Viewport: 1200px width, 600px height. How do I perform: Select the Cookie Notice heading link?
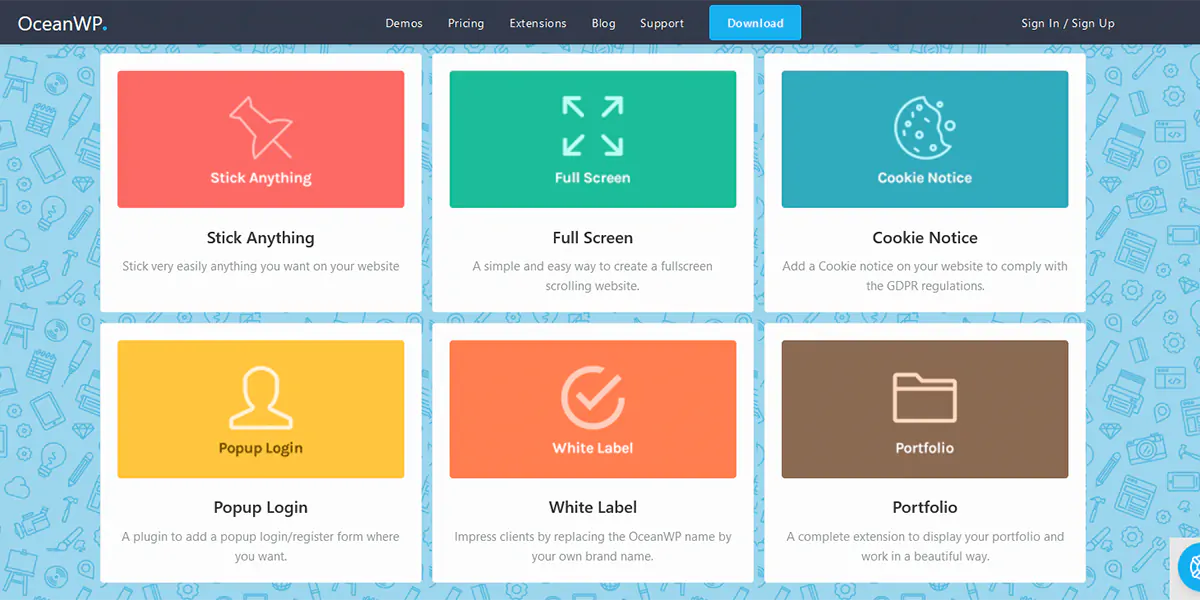pyautogui.click(x=924, y=238)
